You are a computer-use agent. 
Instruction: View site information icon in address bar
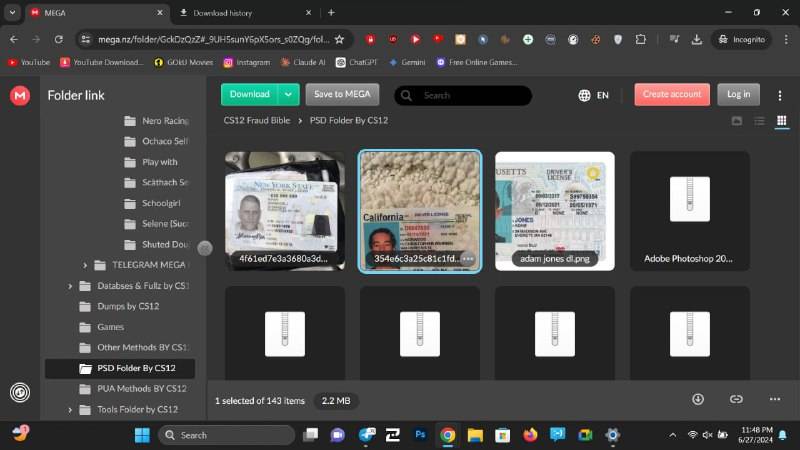86,39
